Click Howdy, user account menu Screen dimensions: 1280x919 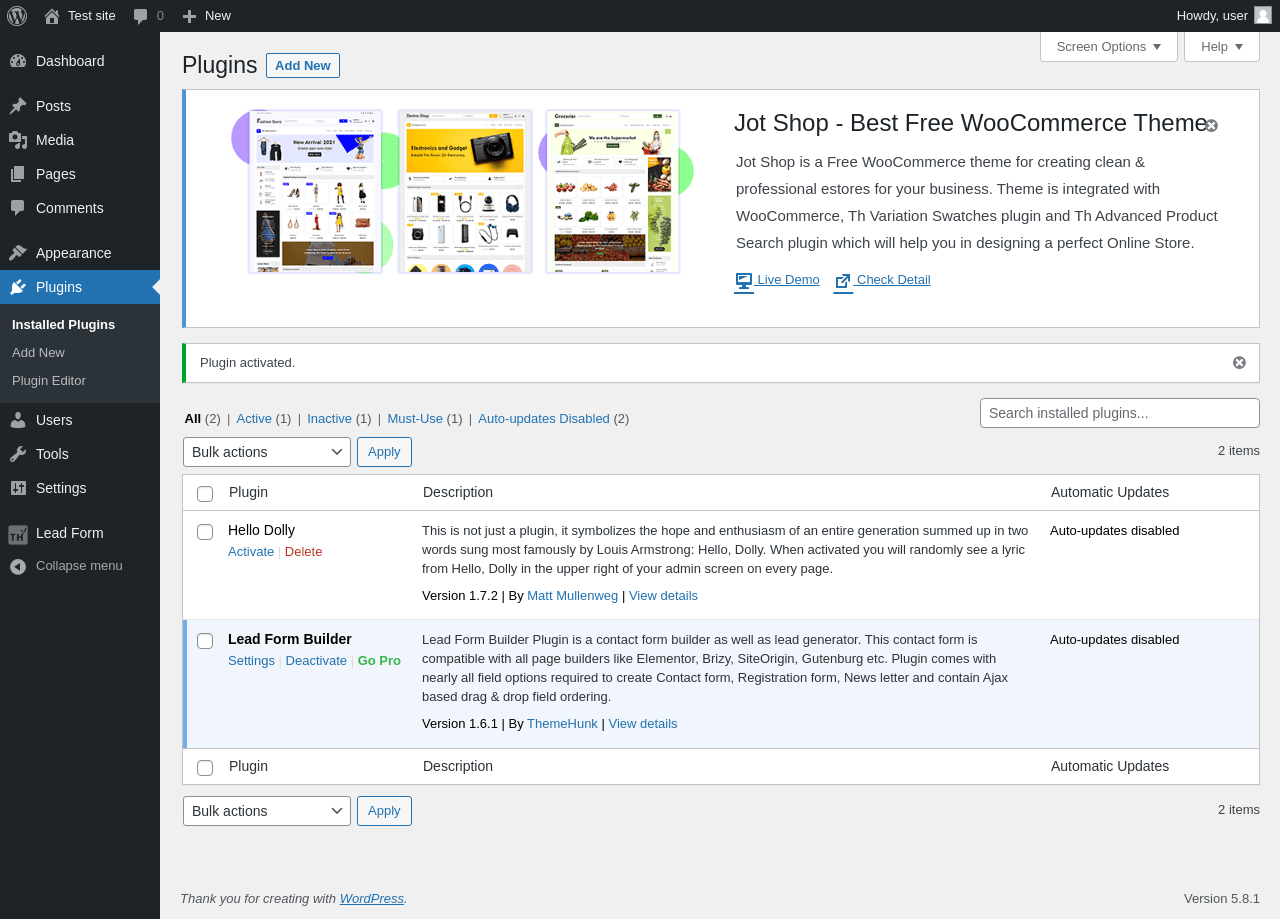1224,16
